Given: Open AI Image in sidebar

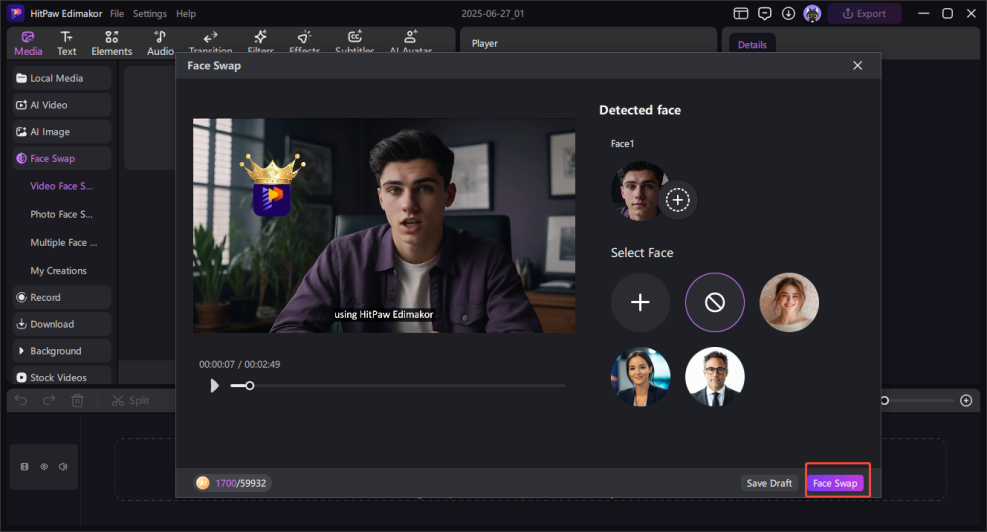Looking at the screenshot, I should click(x=62, y=132).
